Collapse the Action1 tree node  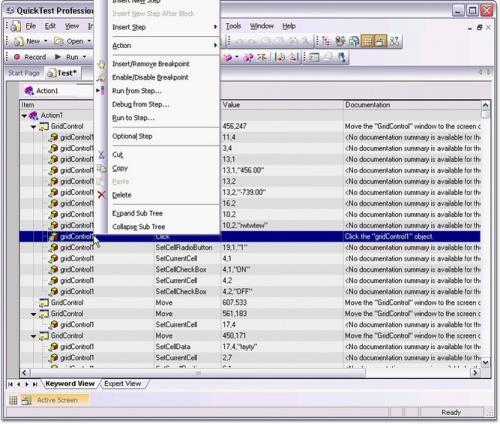pos(24,116)
